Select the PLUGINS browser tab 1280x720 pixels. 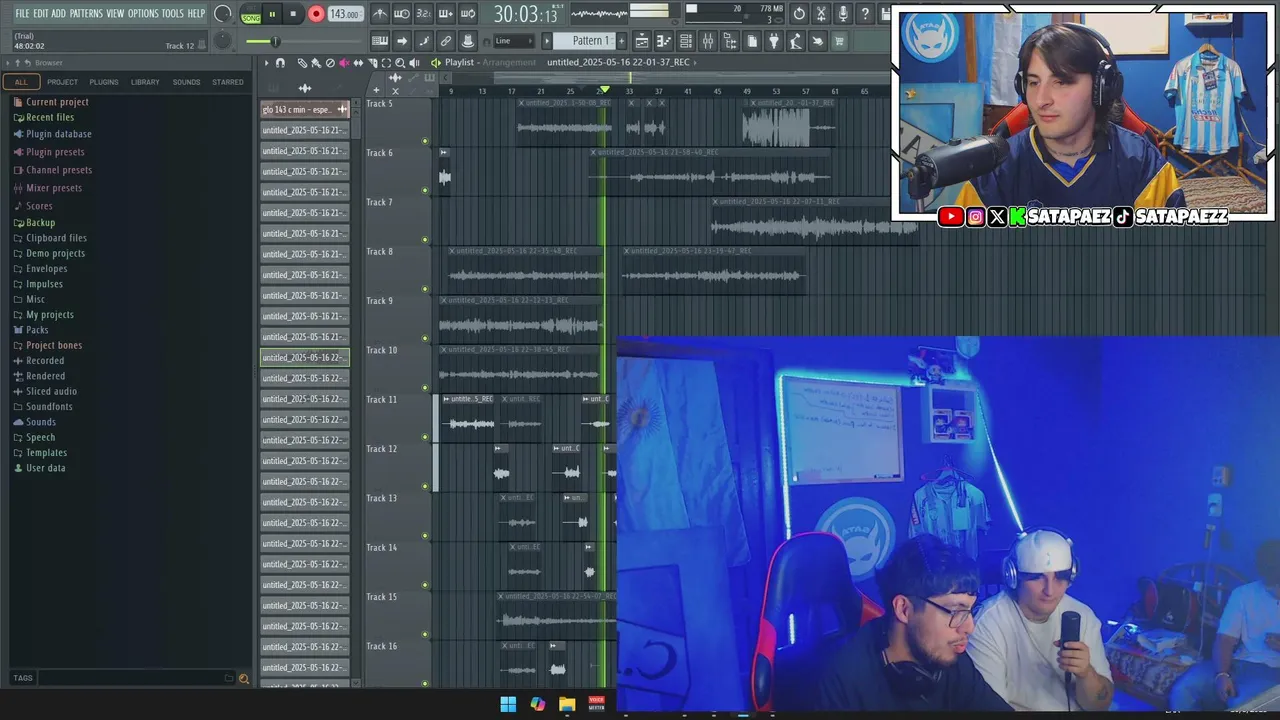coord(104,82)
